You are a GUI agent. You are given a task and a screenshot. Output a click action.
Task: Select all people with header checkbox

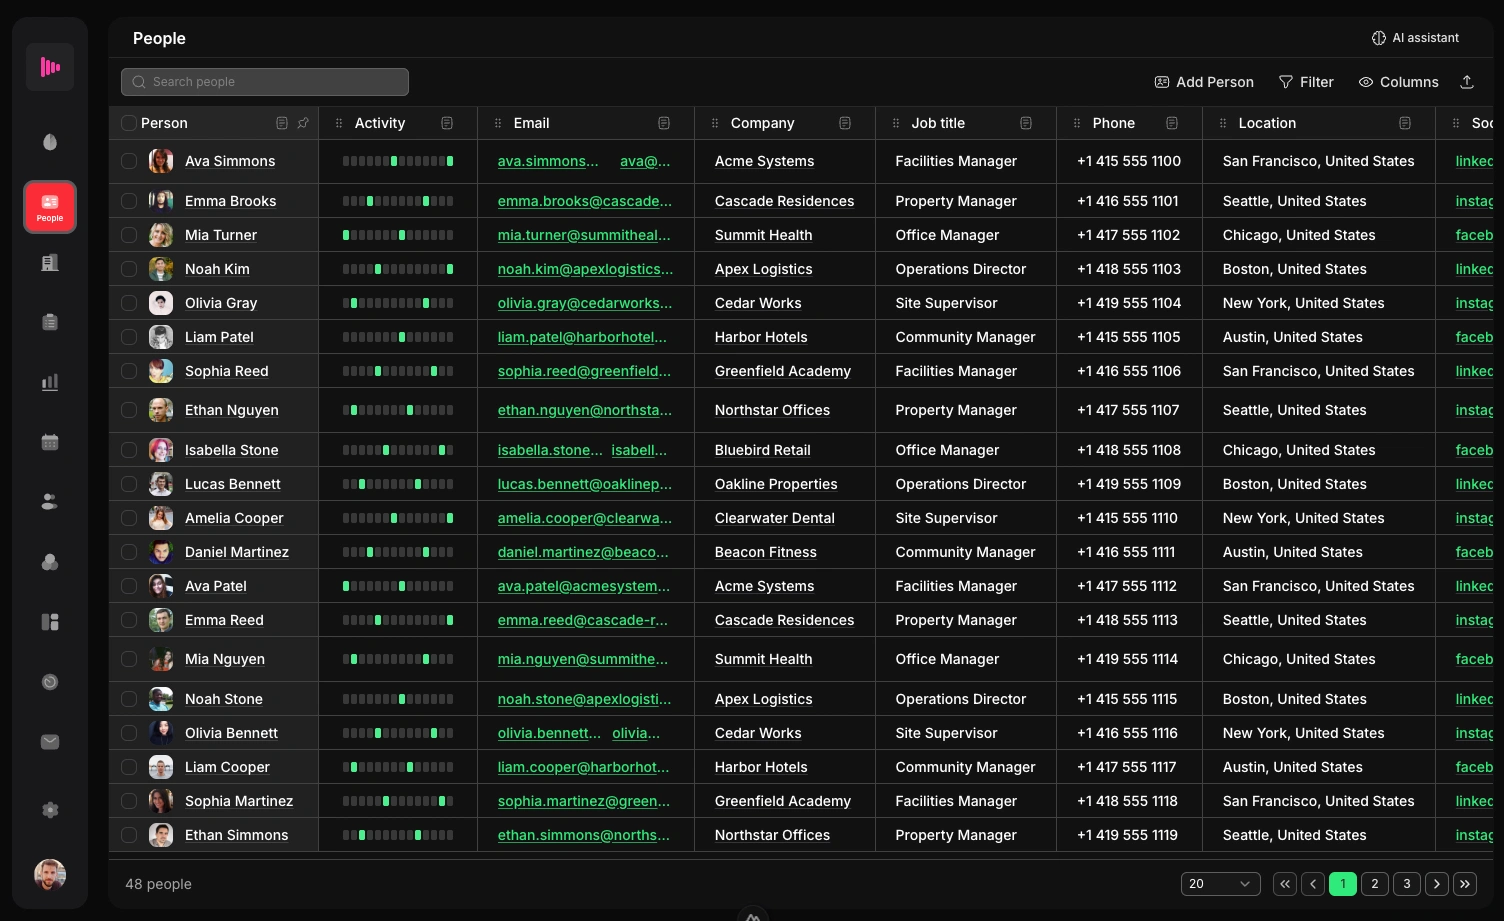(x=129, y=123)
